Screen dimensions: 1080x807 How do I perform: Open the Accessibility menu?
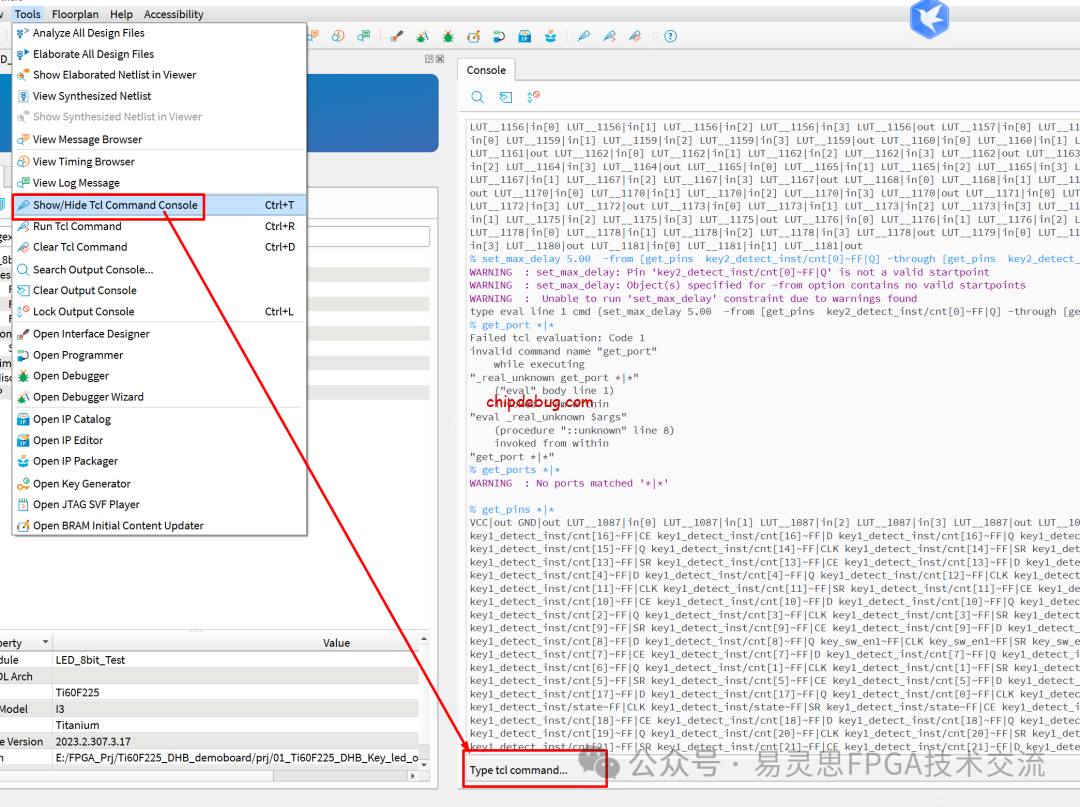pyautogui.click(x=173, y=14)
